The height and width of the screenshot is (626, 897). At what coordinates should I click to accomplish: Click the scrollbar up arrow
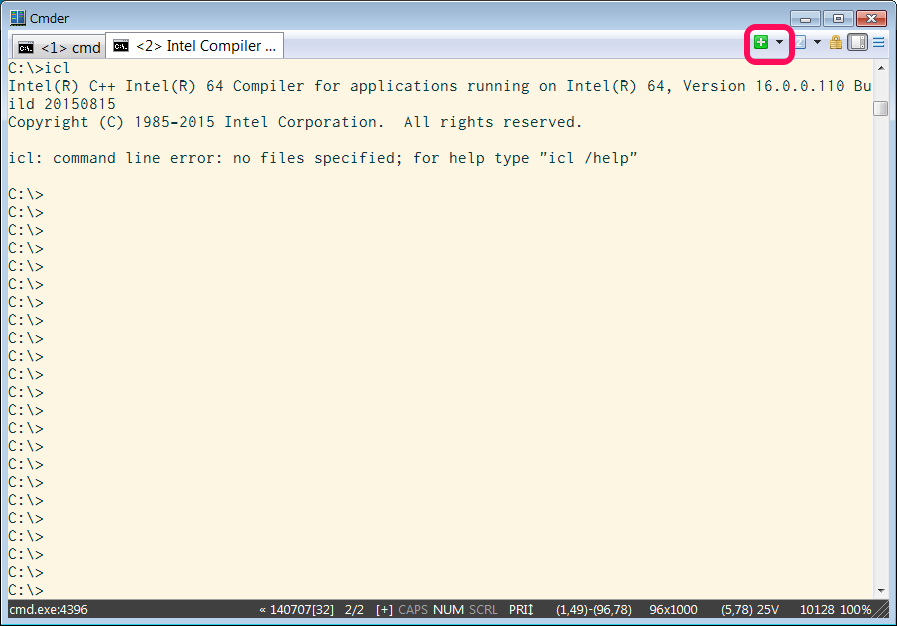(881, 68)
